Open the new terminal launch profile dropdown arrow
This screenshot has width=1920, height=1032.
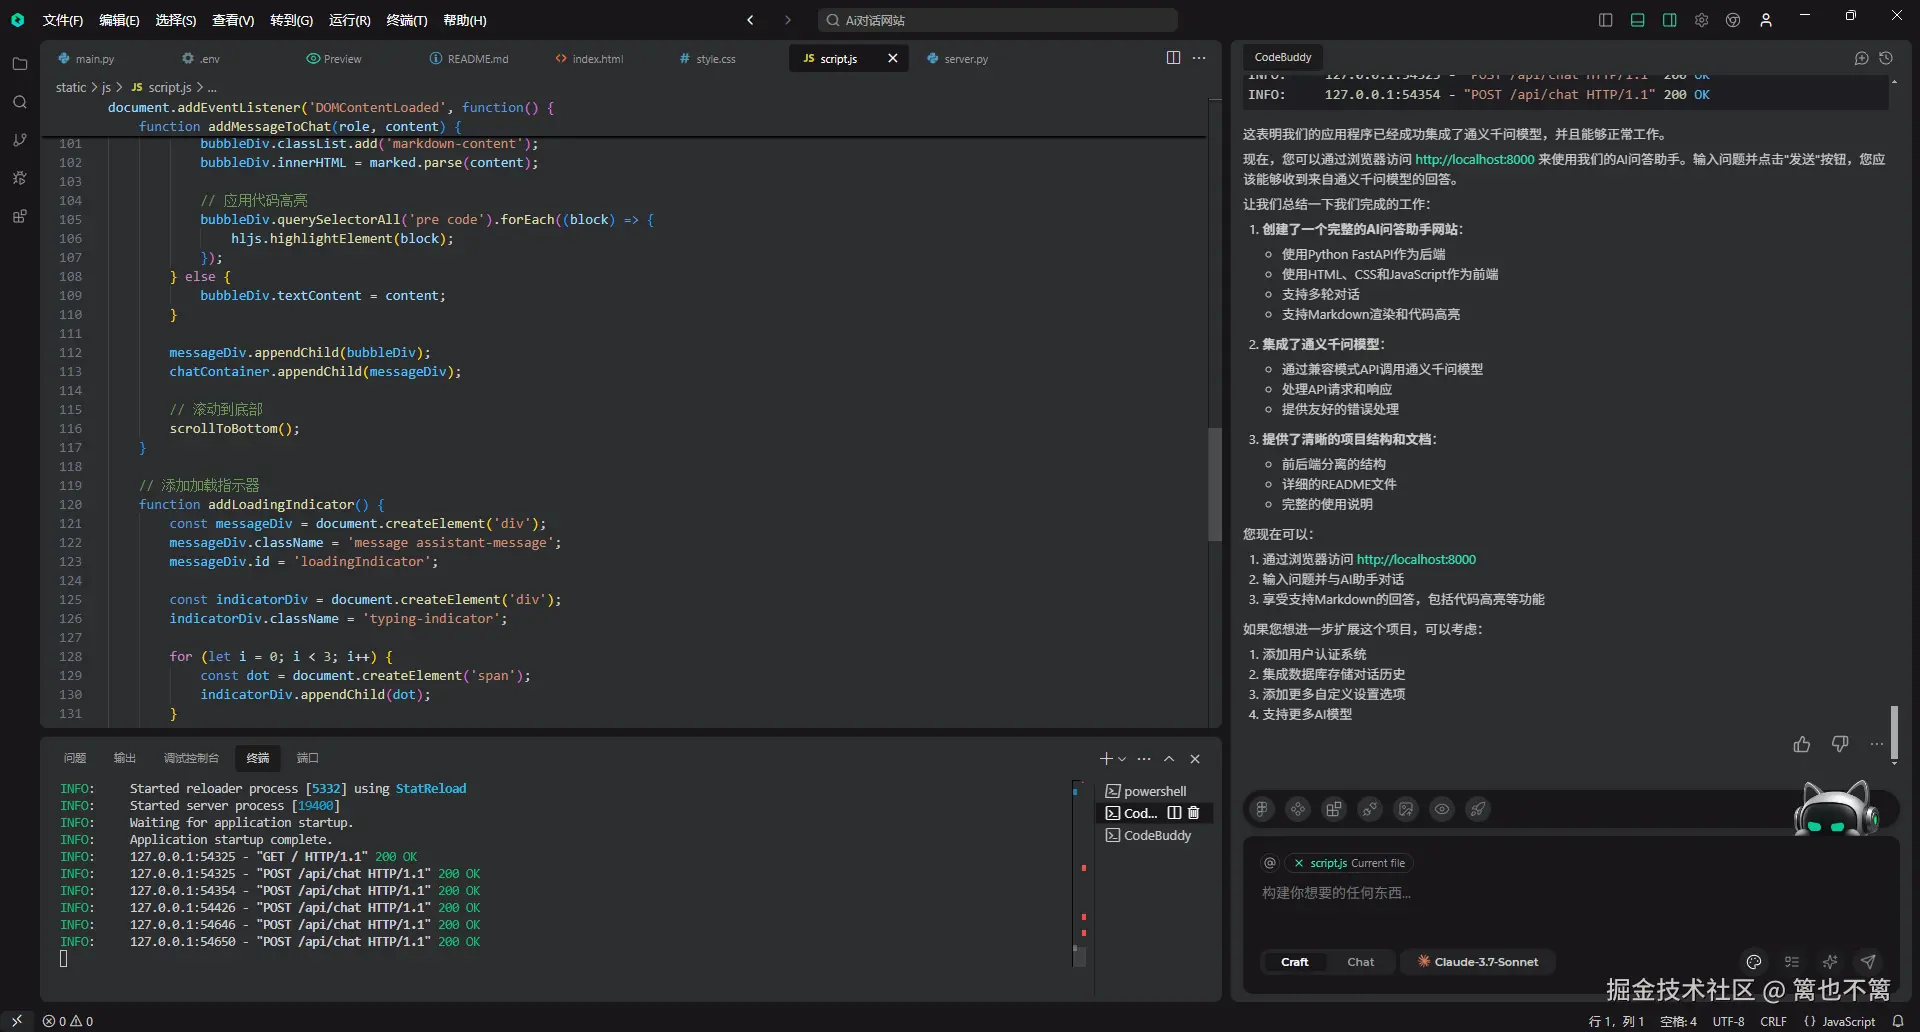[x=1122, y=759]
